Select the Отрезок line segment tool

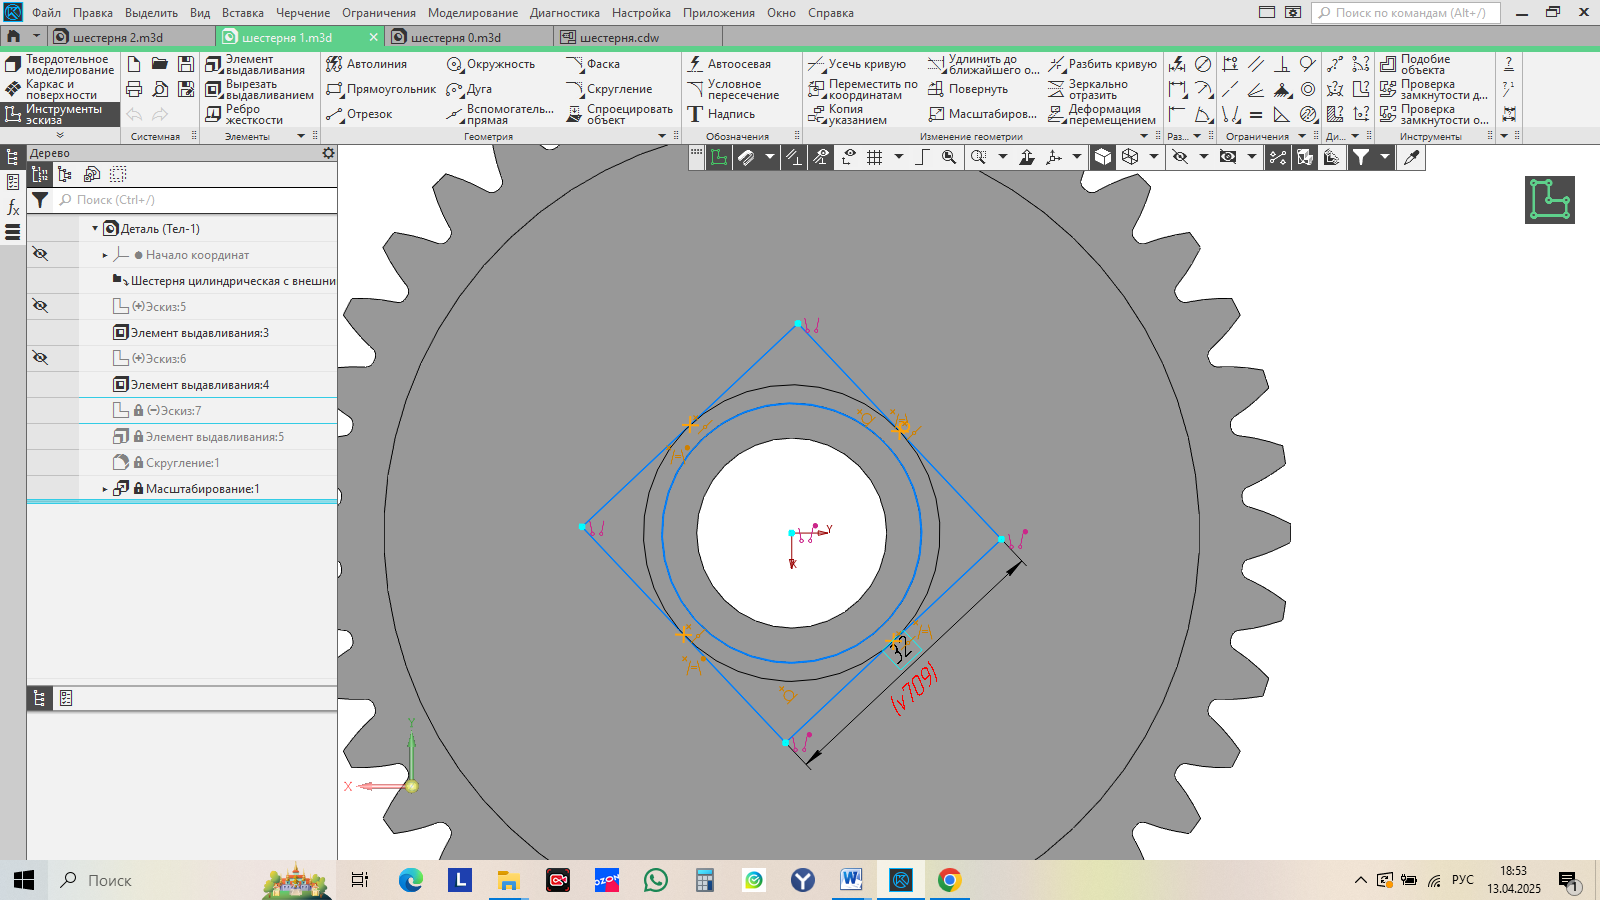pyautogui.click(x=359, y=114)
